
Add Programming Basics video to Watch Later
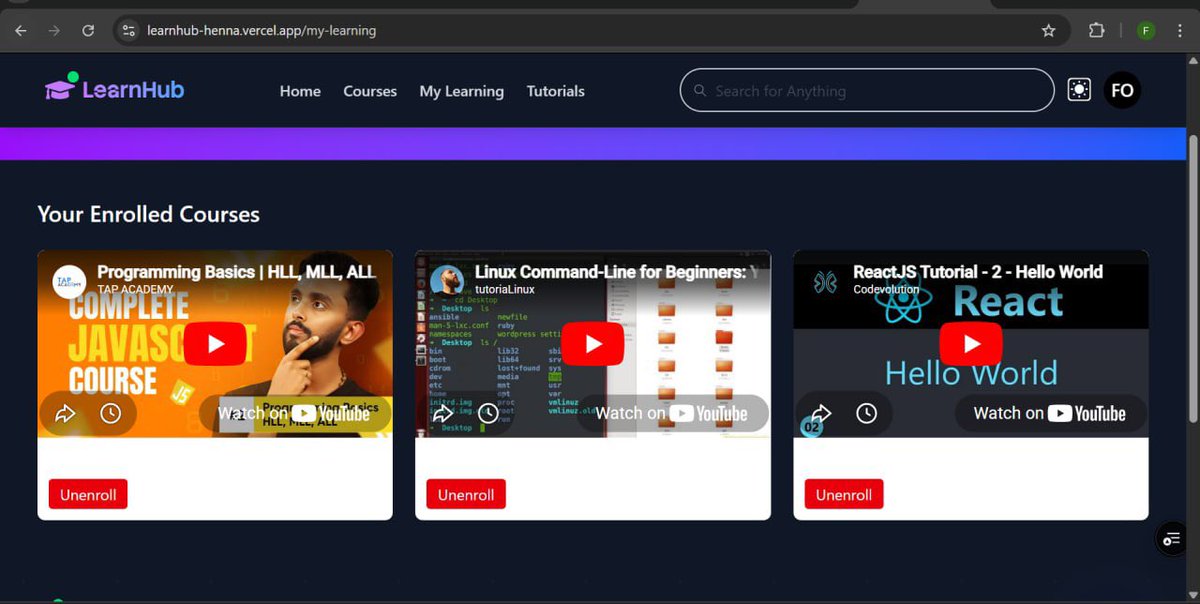110,413
